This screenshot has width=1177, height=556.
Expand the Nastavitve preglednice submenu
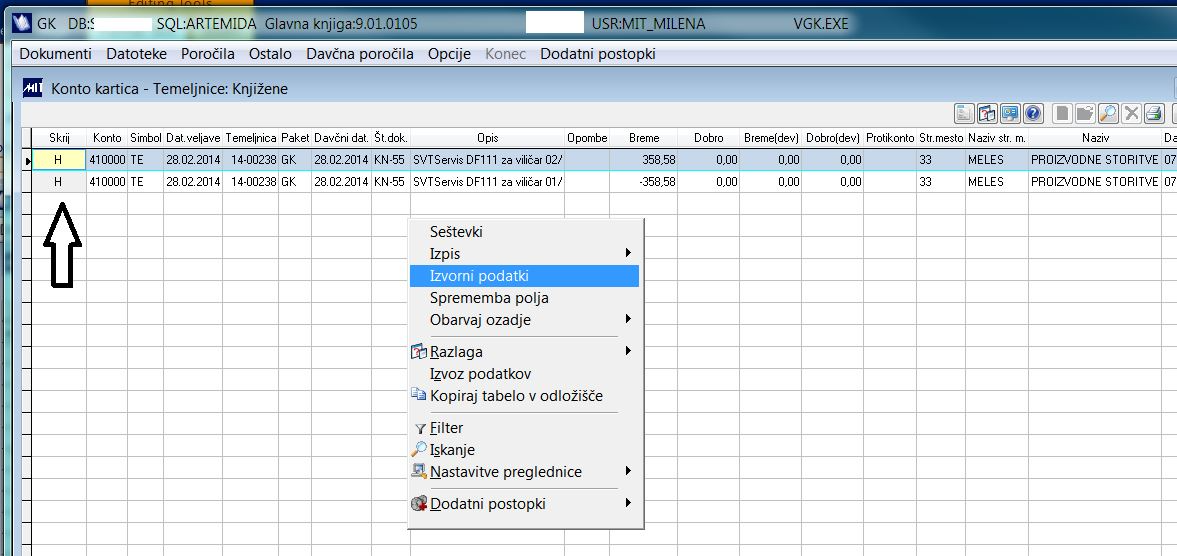point(628,472)
